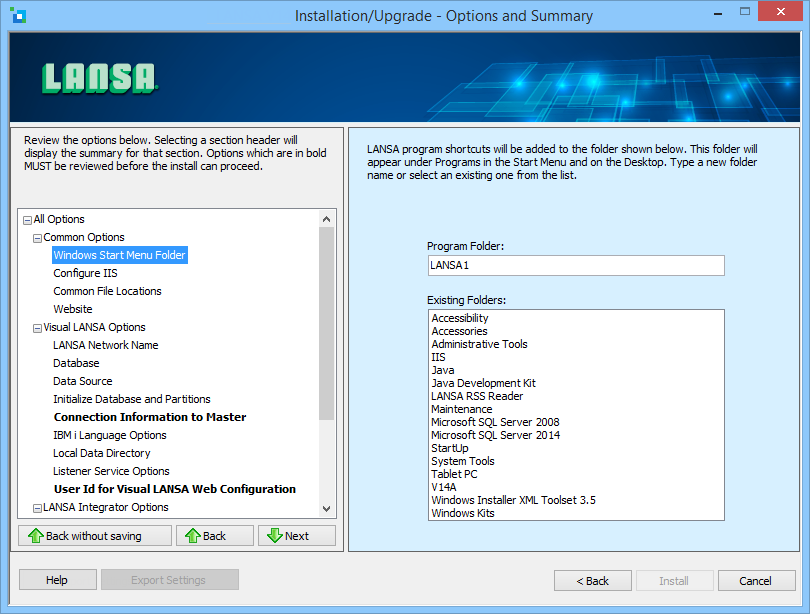Open the Help button
810x614 pixels.
(x=57, y=580)
